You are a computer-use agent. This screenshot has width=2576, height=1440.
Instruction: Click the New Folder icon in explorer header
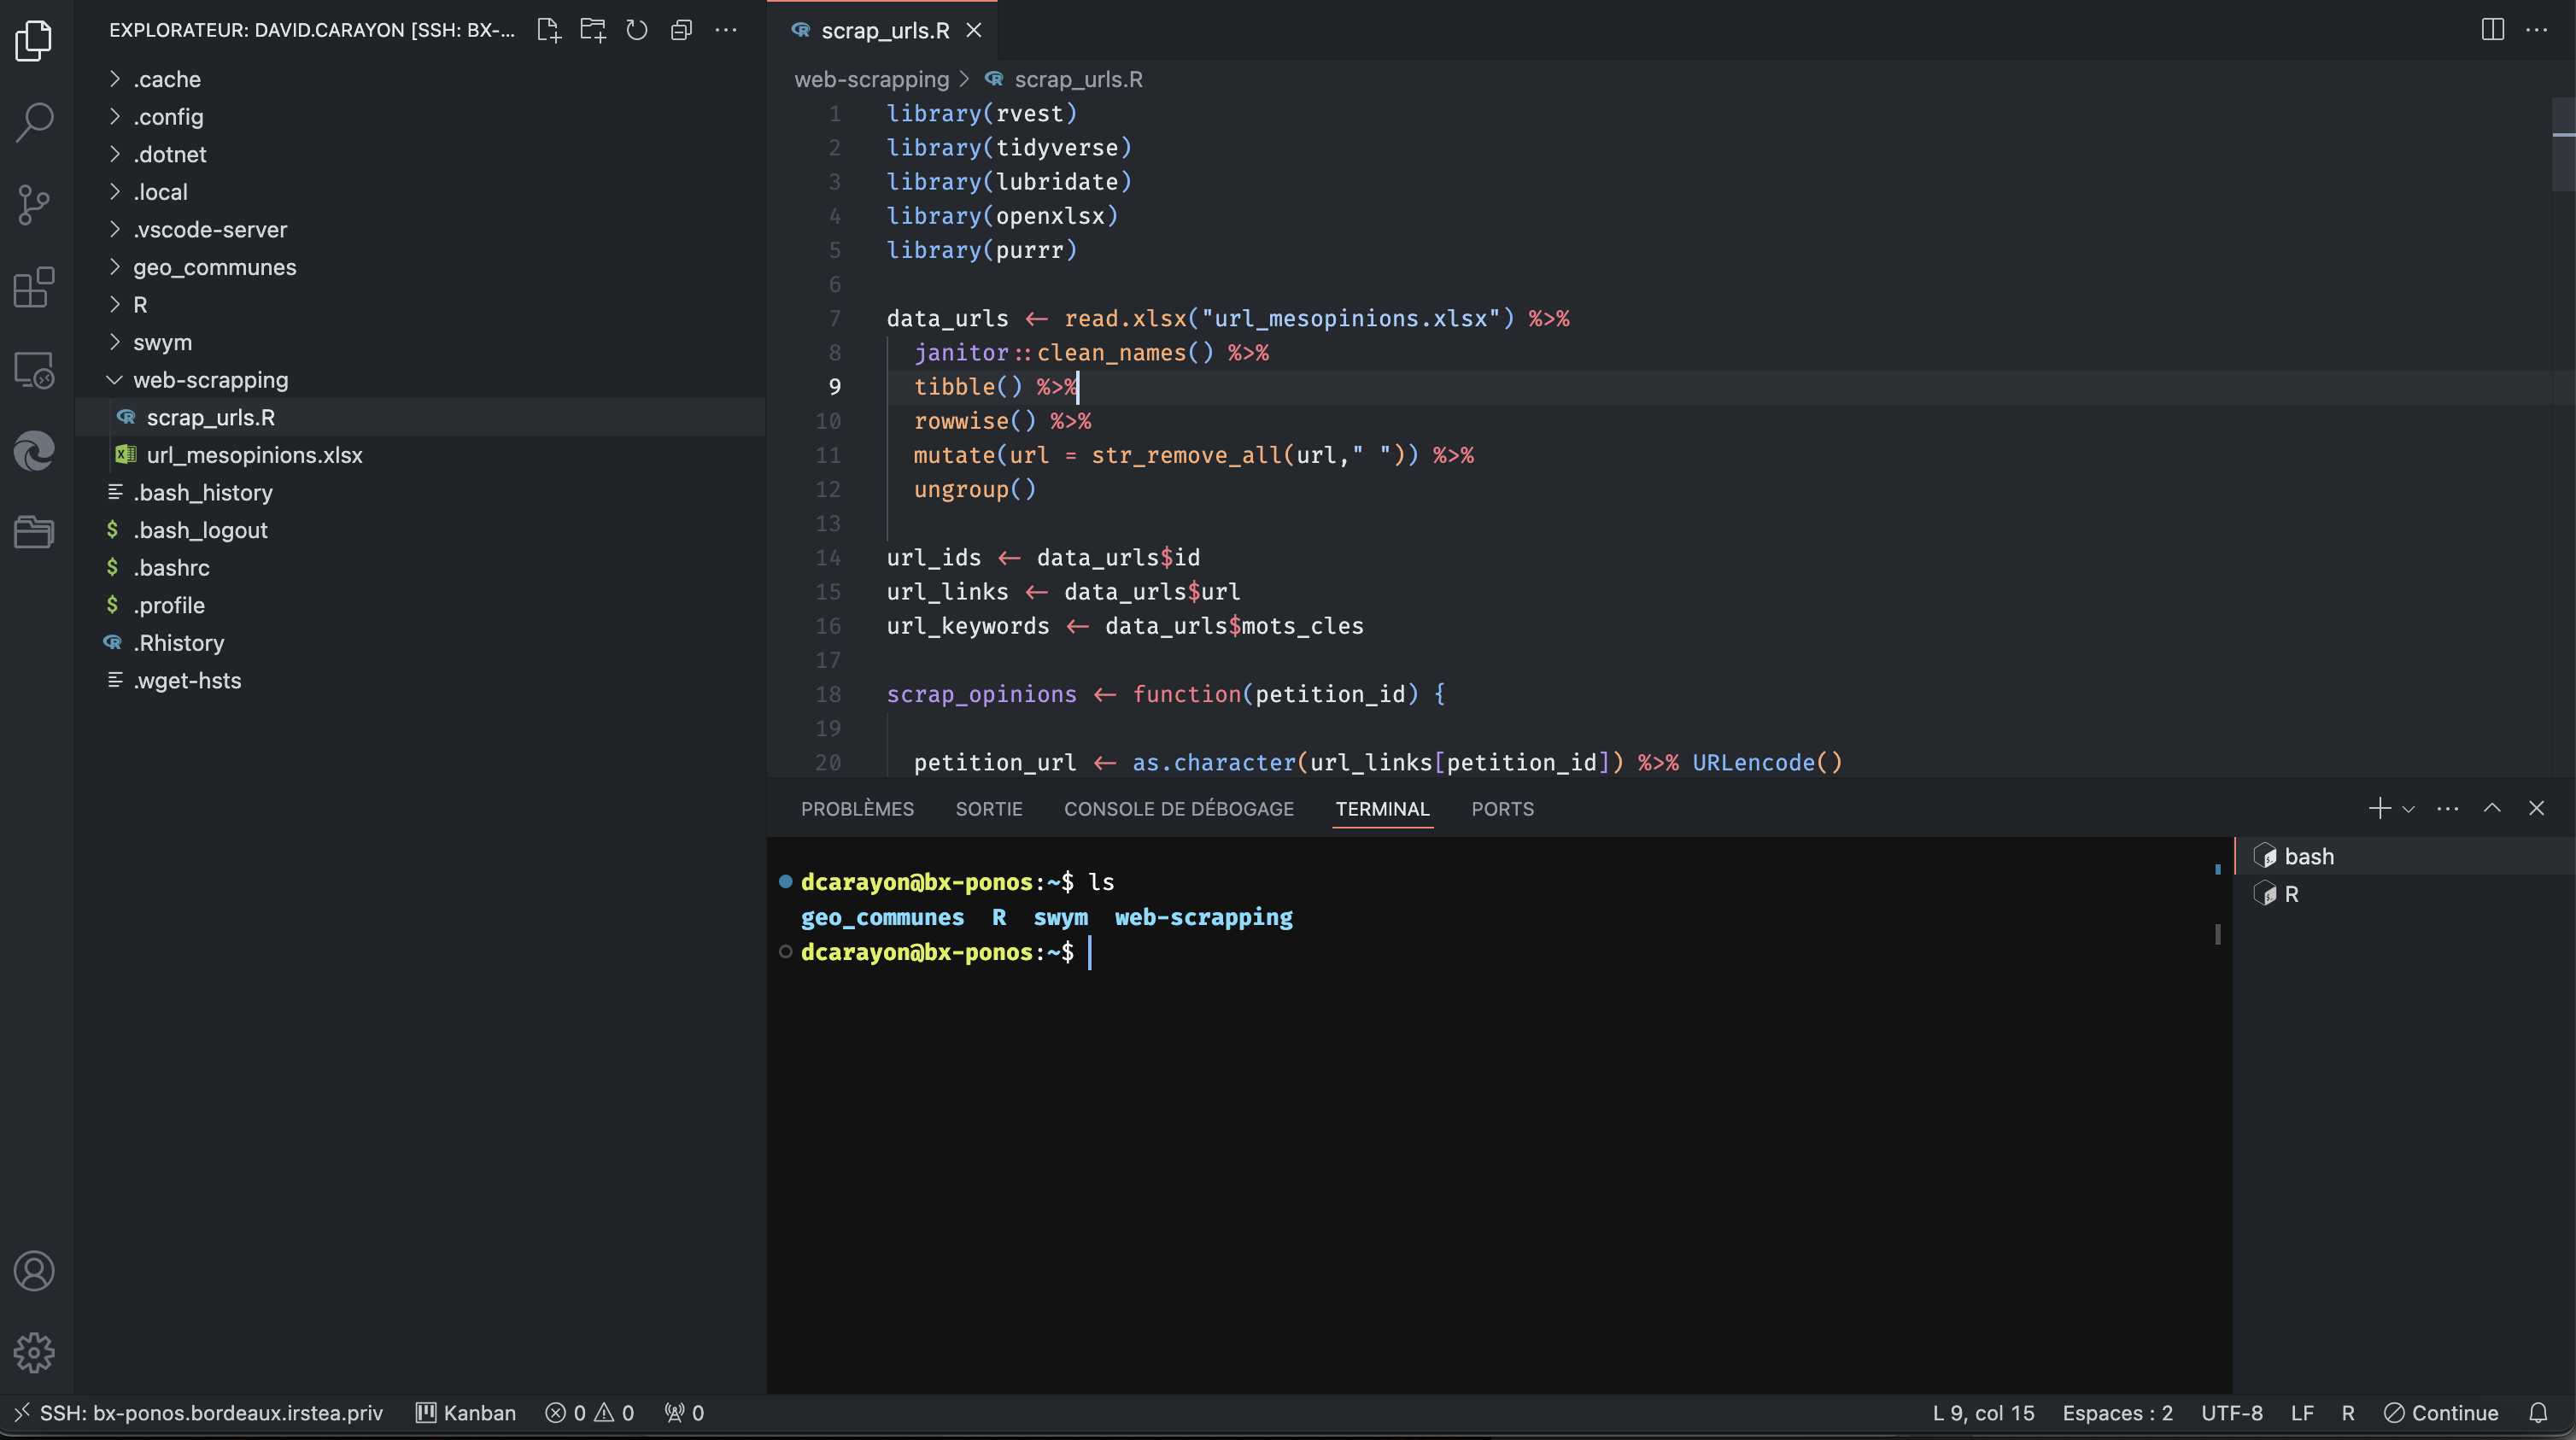click(593, 30)
